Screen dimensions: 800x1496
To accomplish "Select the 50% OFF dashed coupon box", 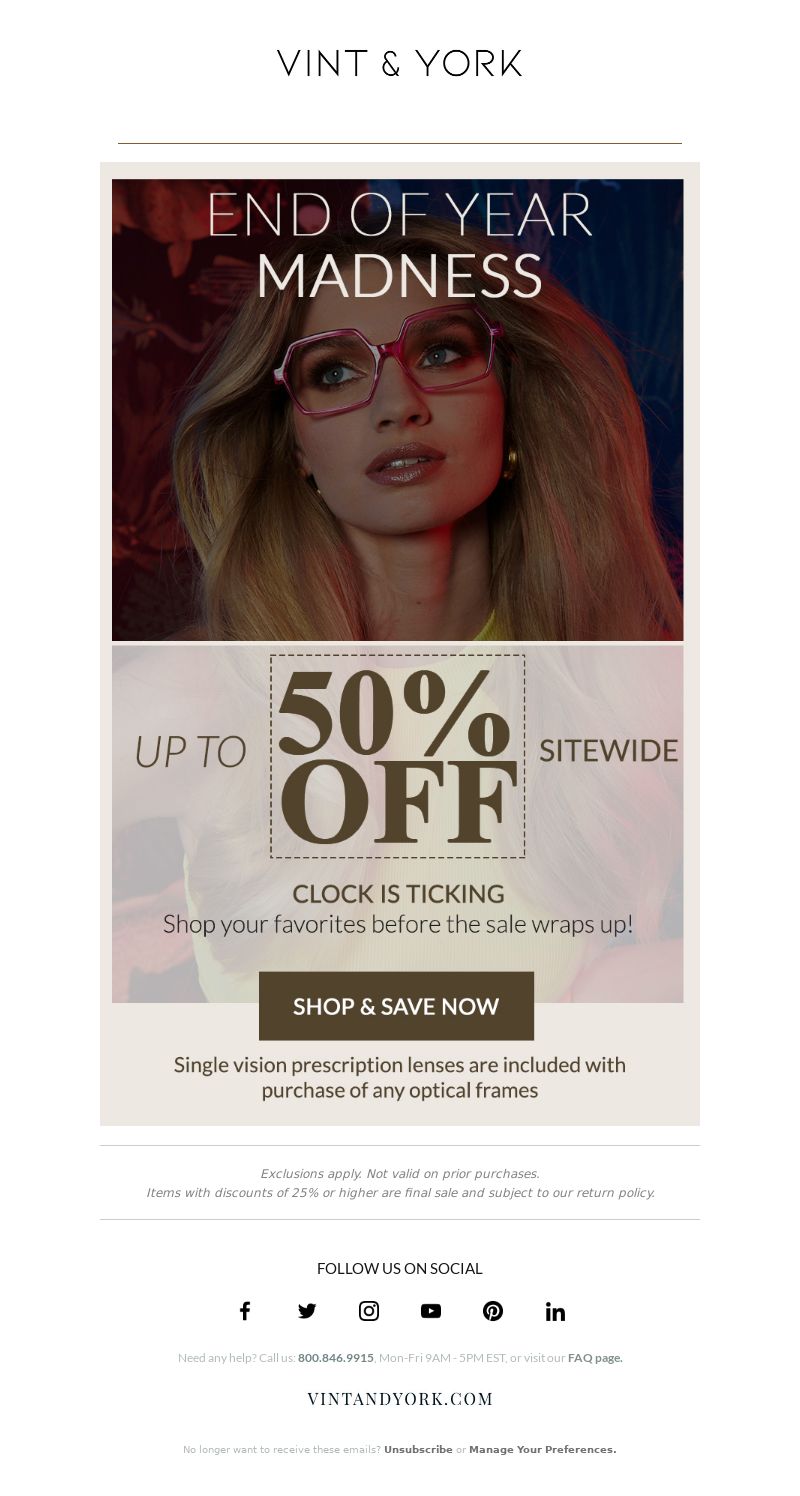I will point(397,756).
